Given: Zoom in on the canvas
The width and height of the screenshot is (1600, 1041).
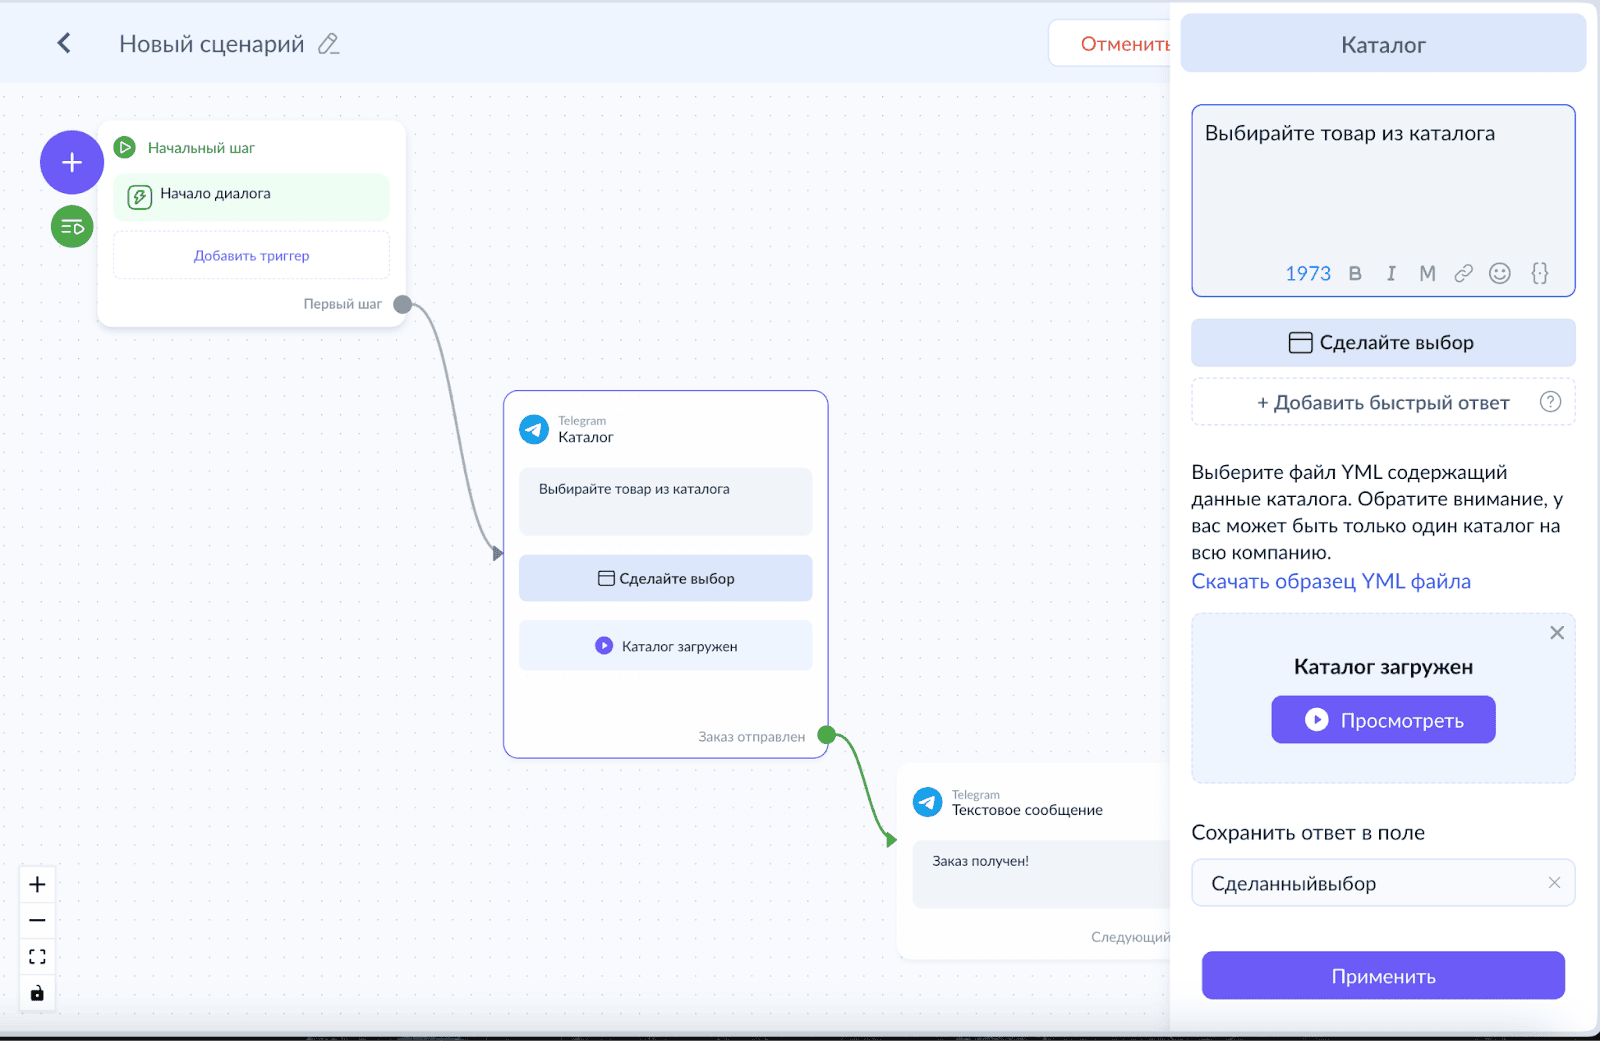Looking at the screenshot, I should (x=37, y=884).
